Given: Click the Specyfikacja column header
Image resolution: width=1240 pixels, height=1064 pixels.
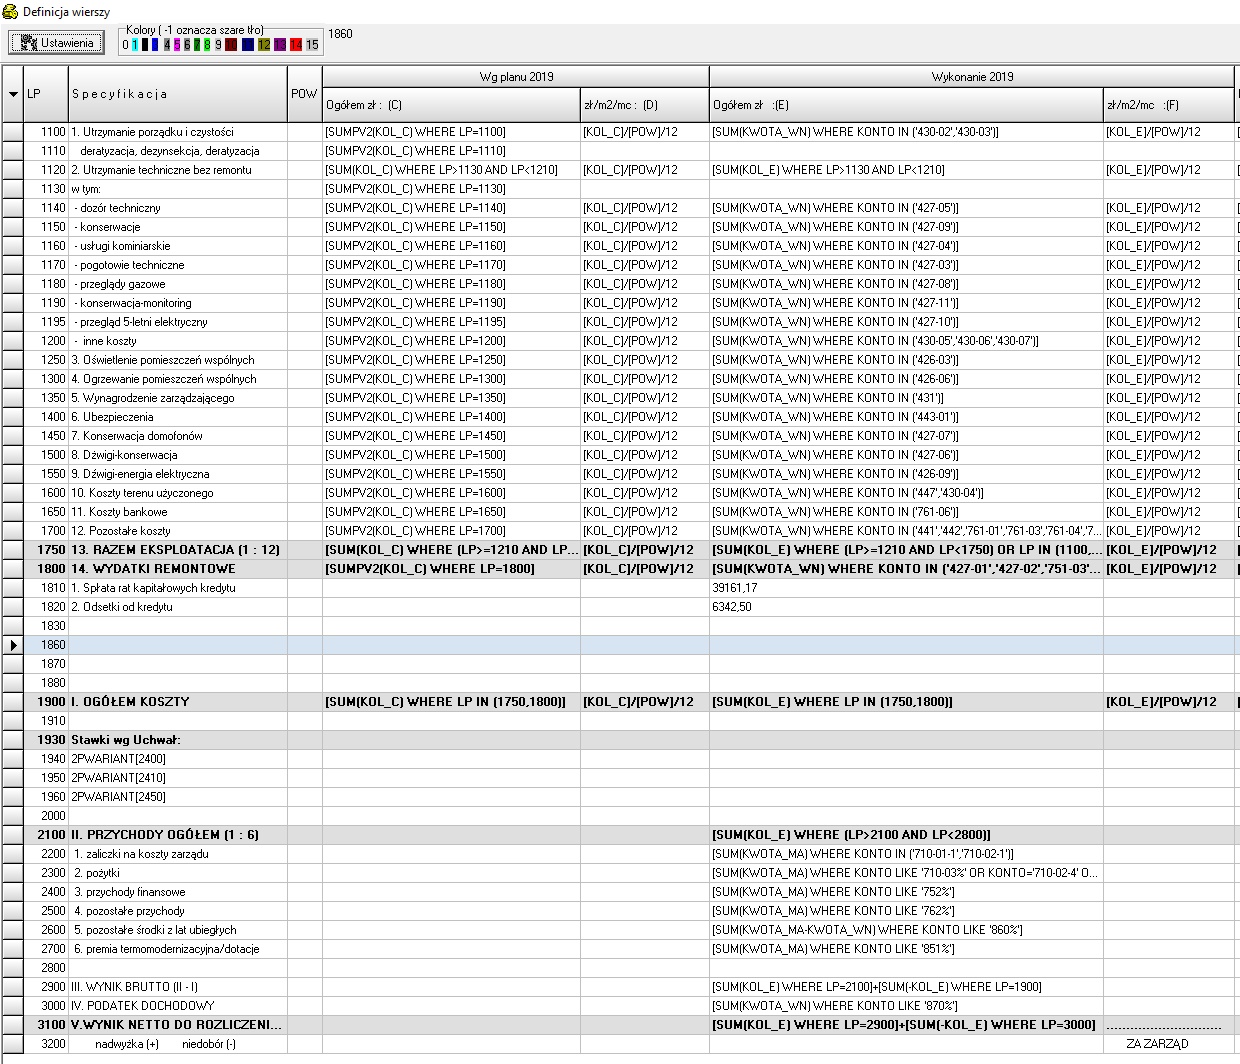Looking at the screenshot, I should coord(178,94).
